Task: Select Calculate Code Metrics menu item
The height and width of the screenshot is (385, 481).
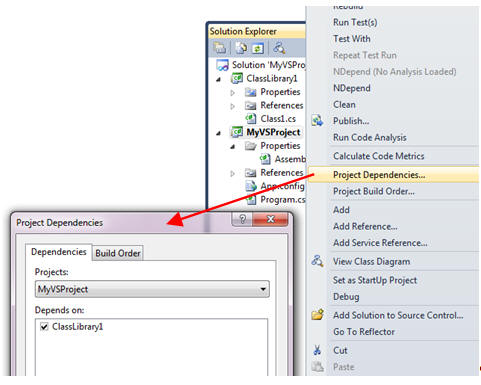Action: coord(378,156)
